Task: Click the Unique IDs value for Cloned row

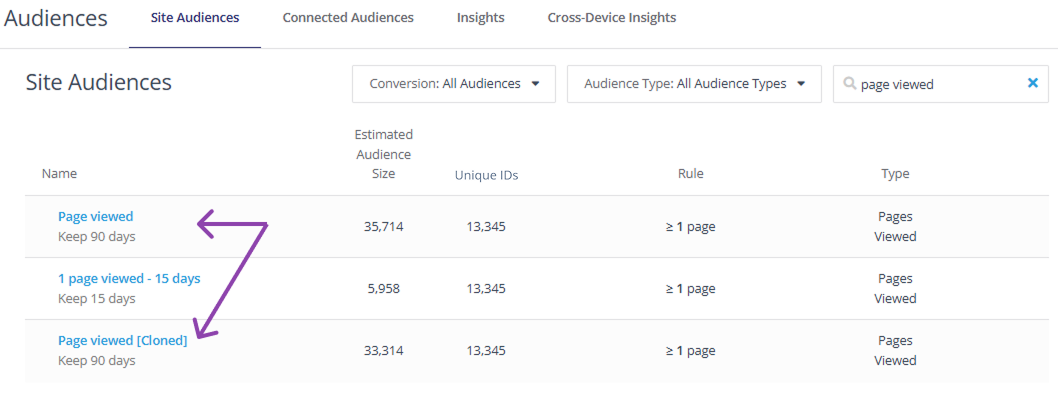Action: (x=486, y=351)
